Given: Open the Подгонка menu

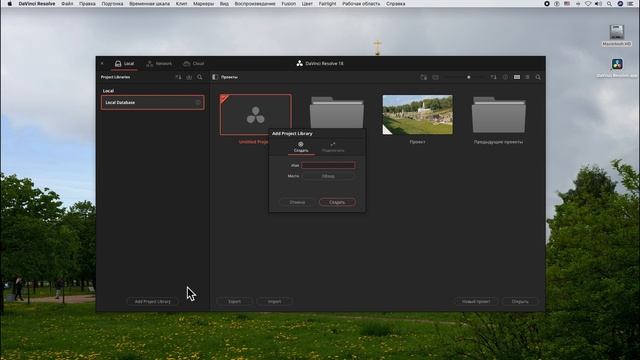Looking at the screenshot, I should 112,4.
